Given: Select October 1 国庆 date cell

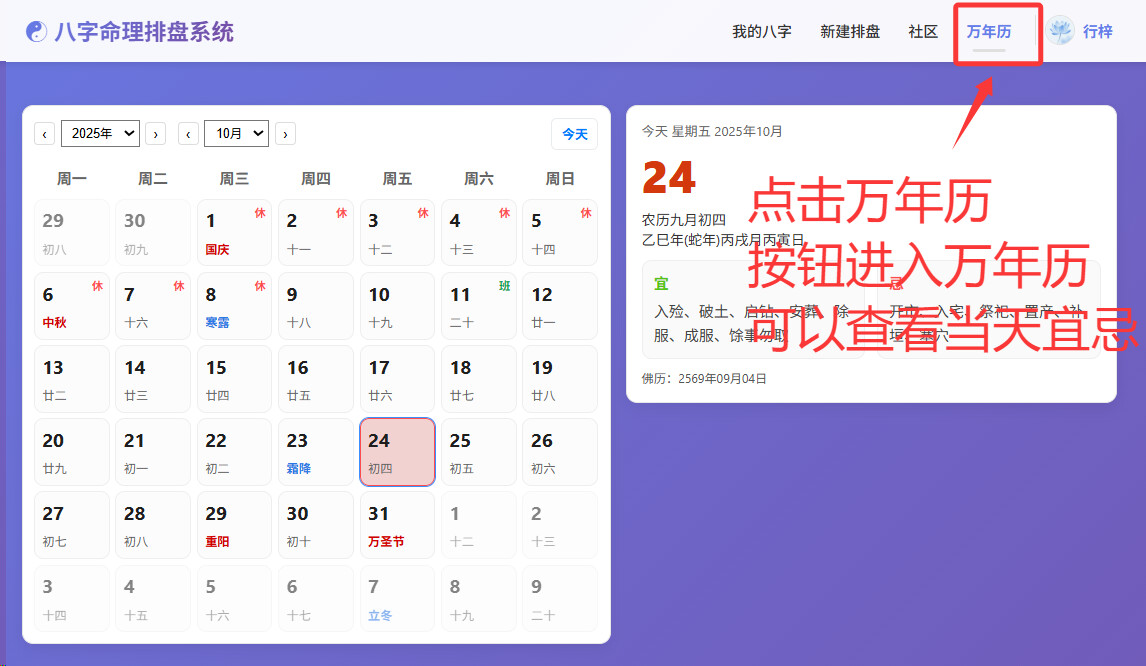Looking at the screenshot, I should click(234, 233).
